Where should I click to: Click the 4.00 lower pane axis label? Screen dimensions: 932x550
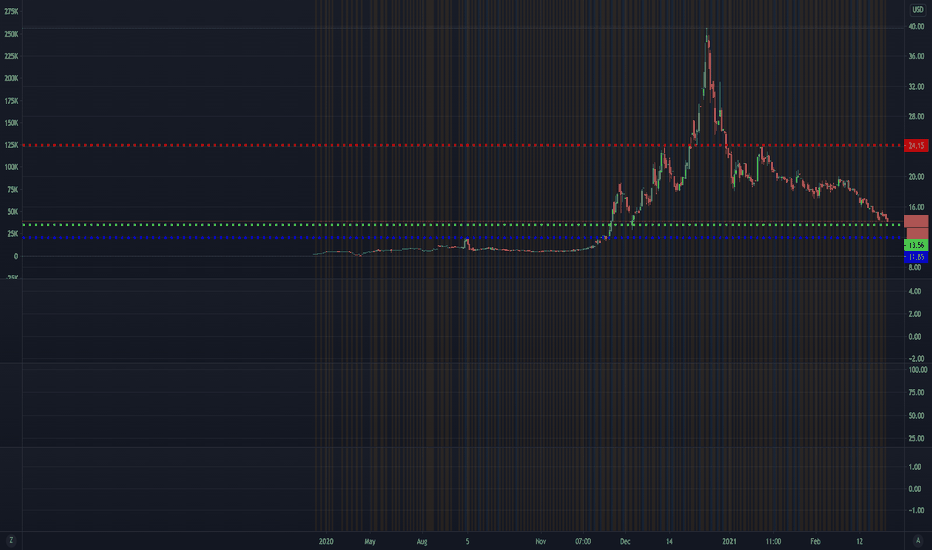click(915, 291)
